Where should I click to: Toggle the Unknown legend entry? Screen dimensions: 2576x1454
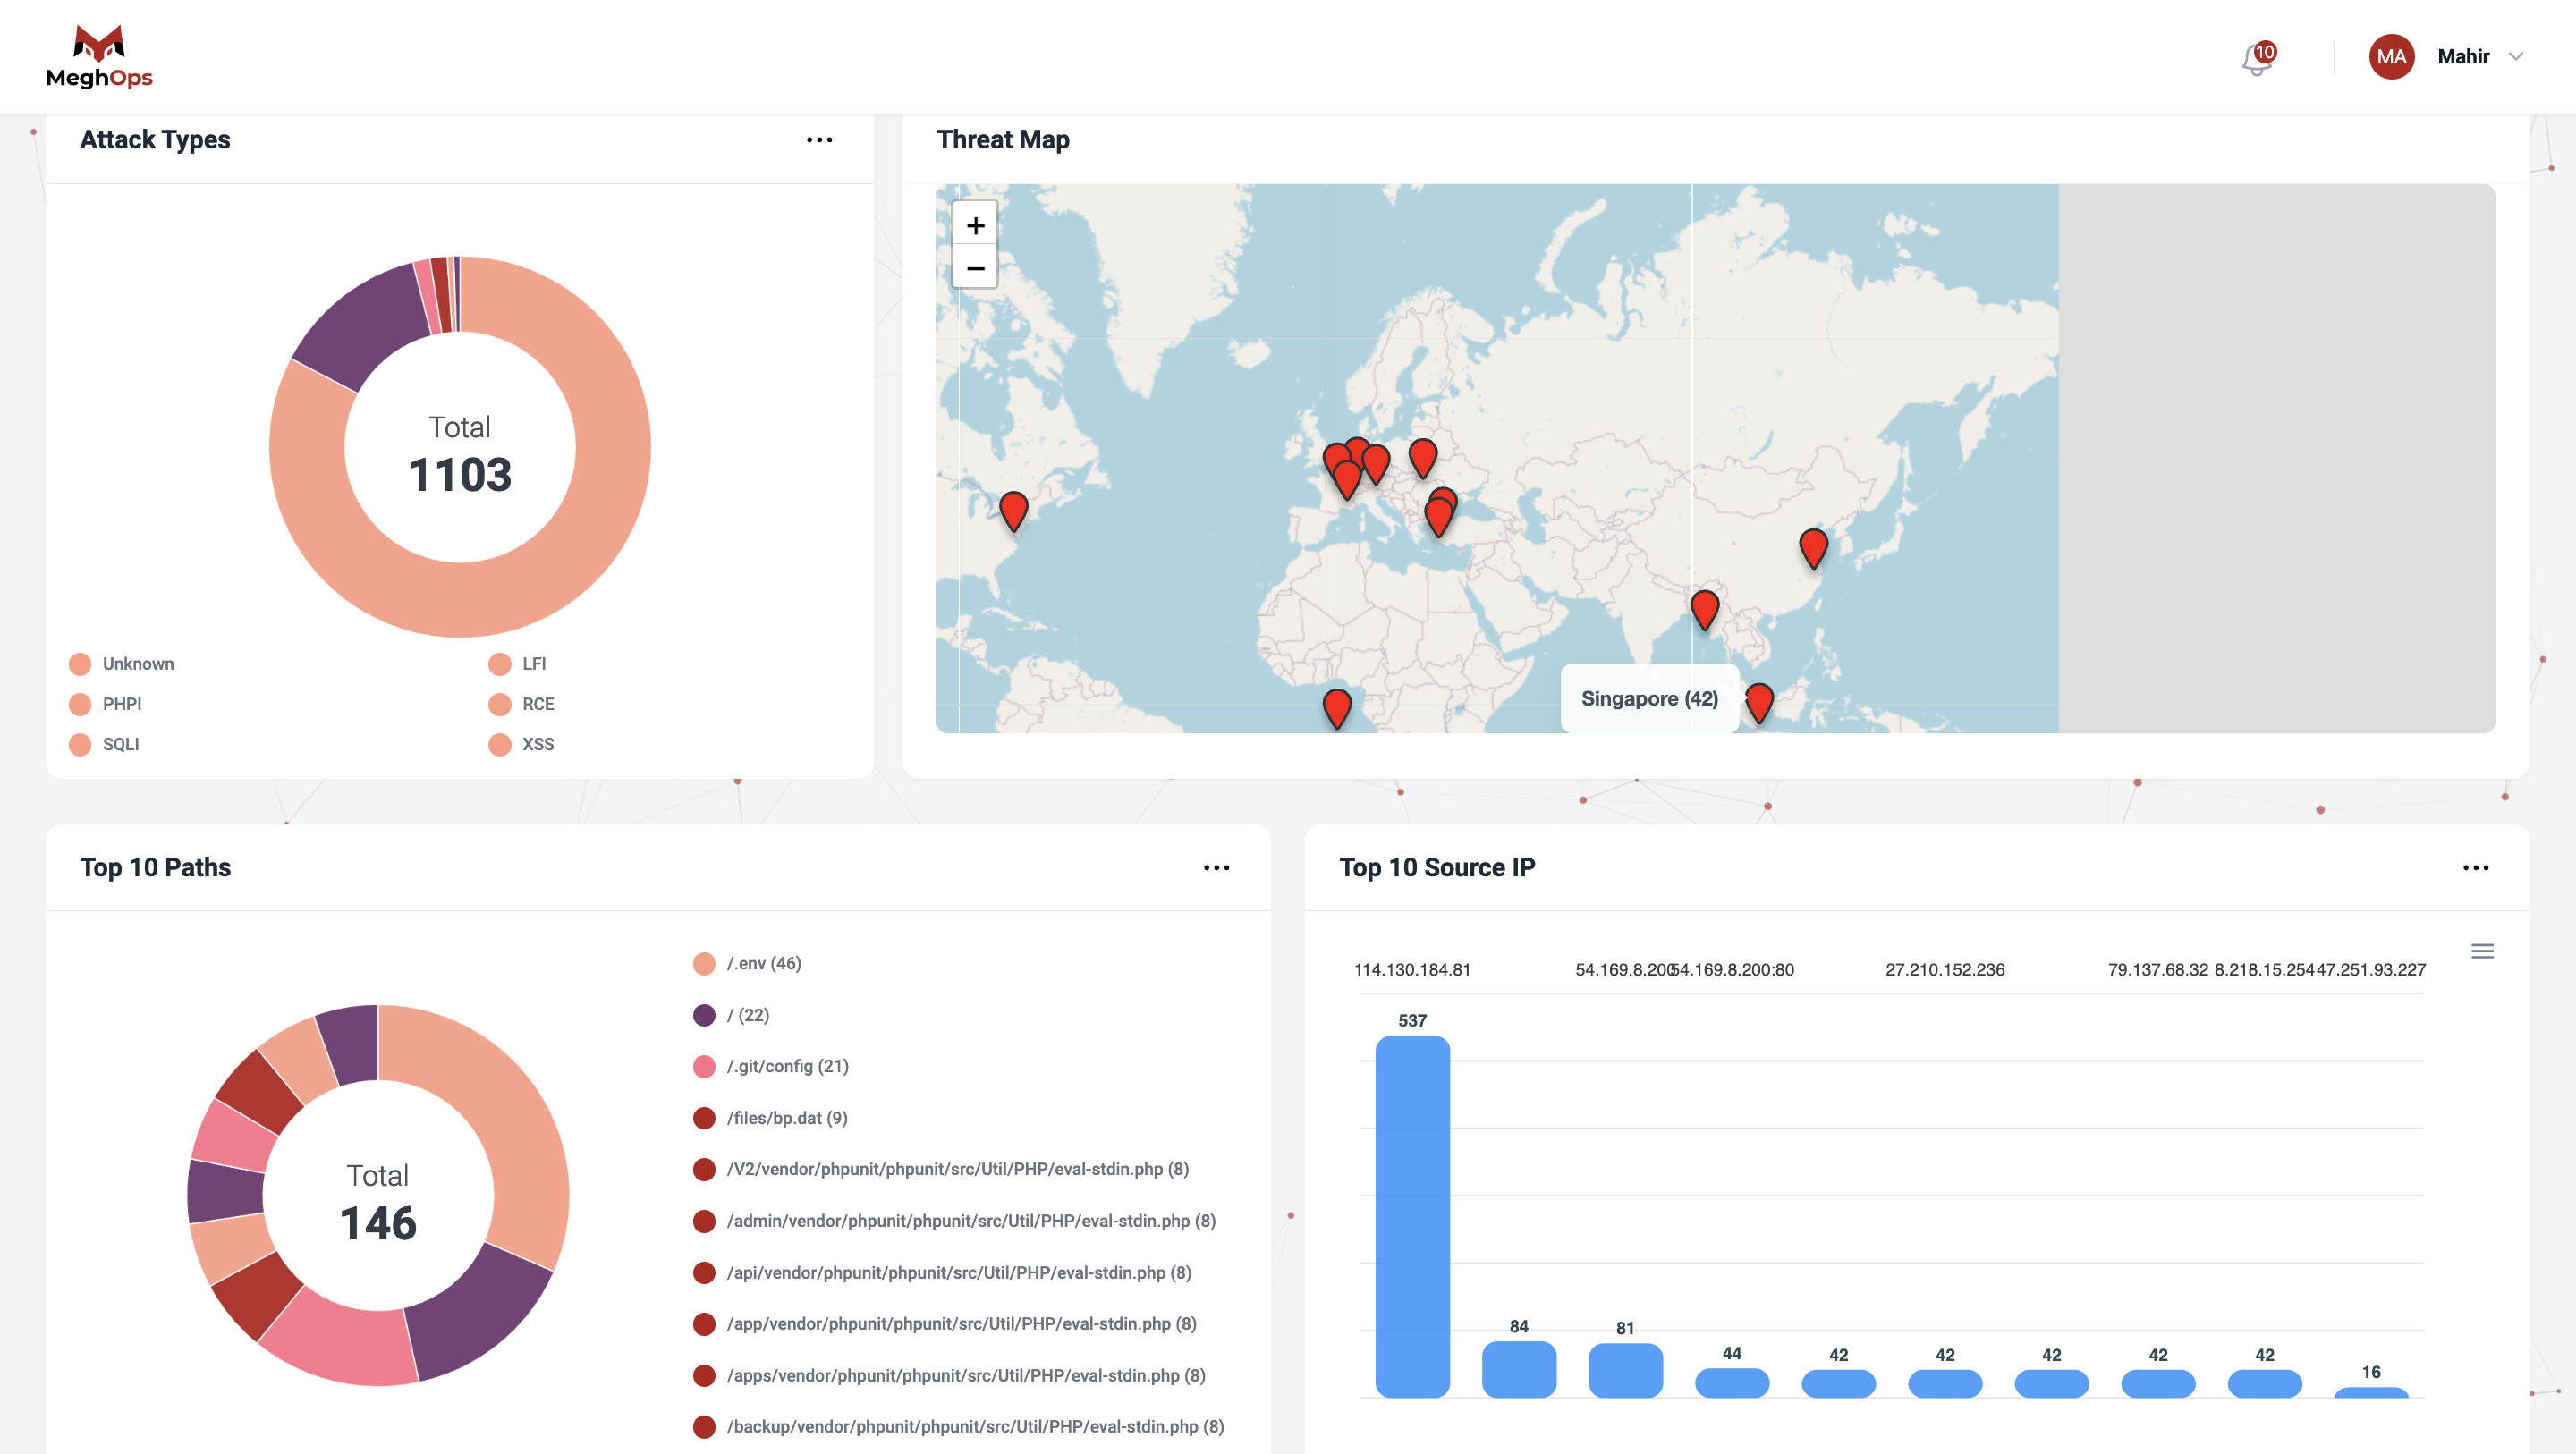(x=137, y=664)
